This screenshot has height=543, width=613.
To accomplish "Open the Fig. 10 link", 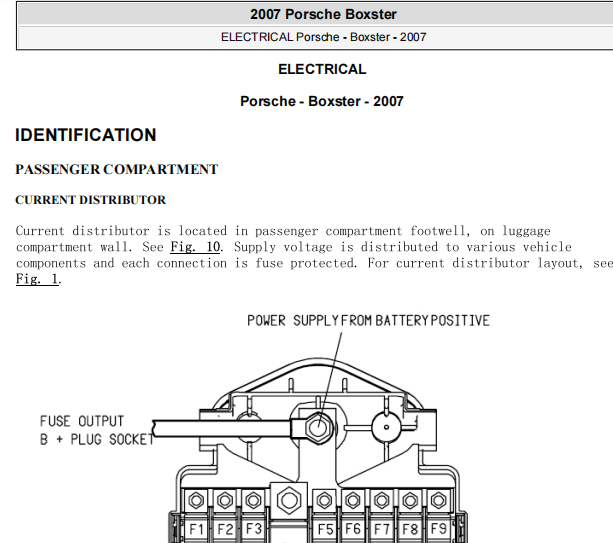I will coord(195,247).
